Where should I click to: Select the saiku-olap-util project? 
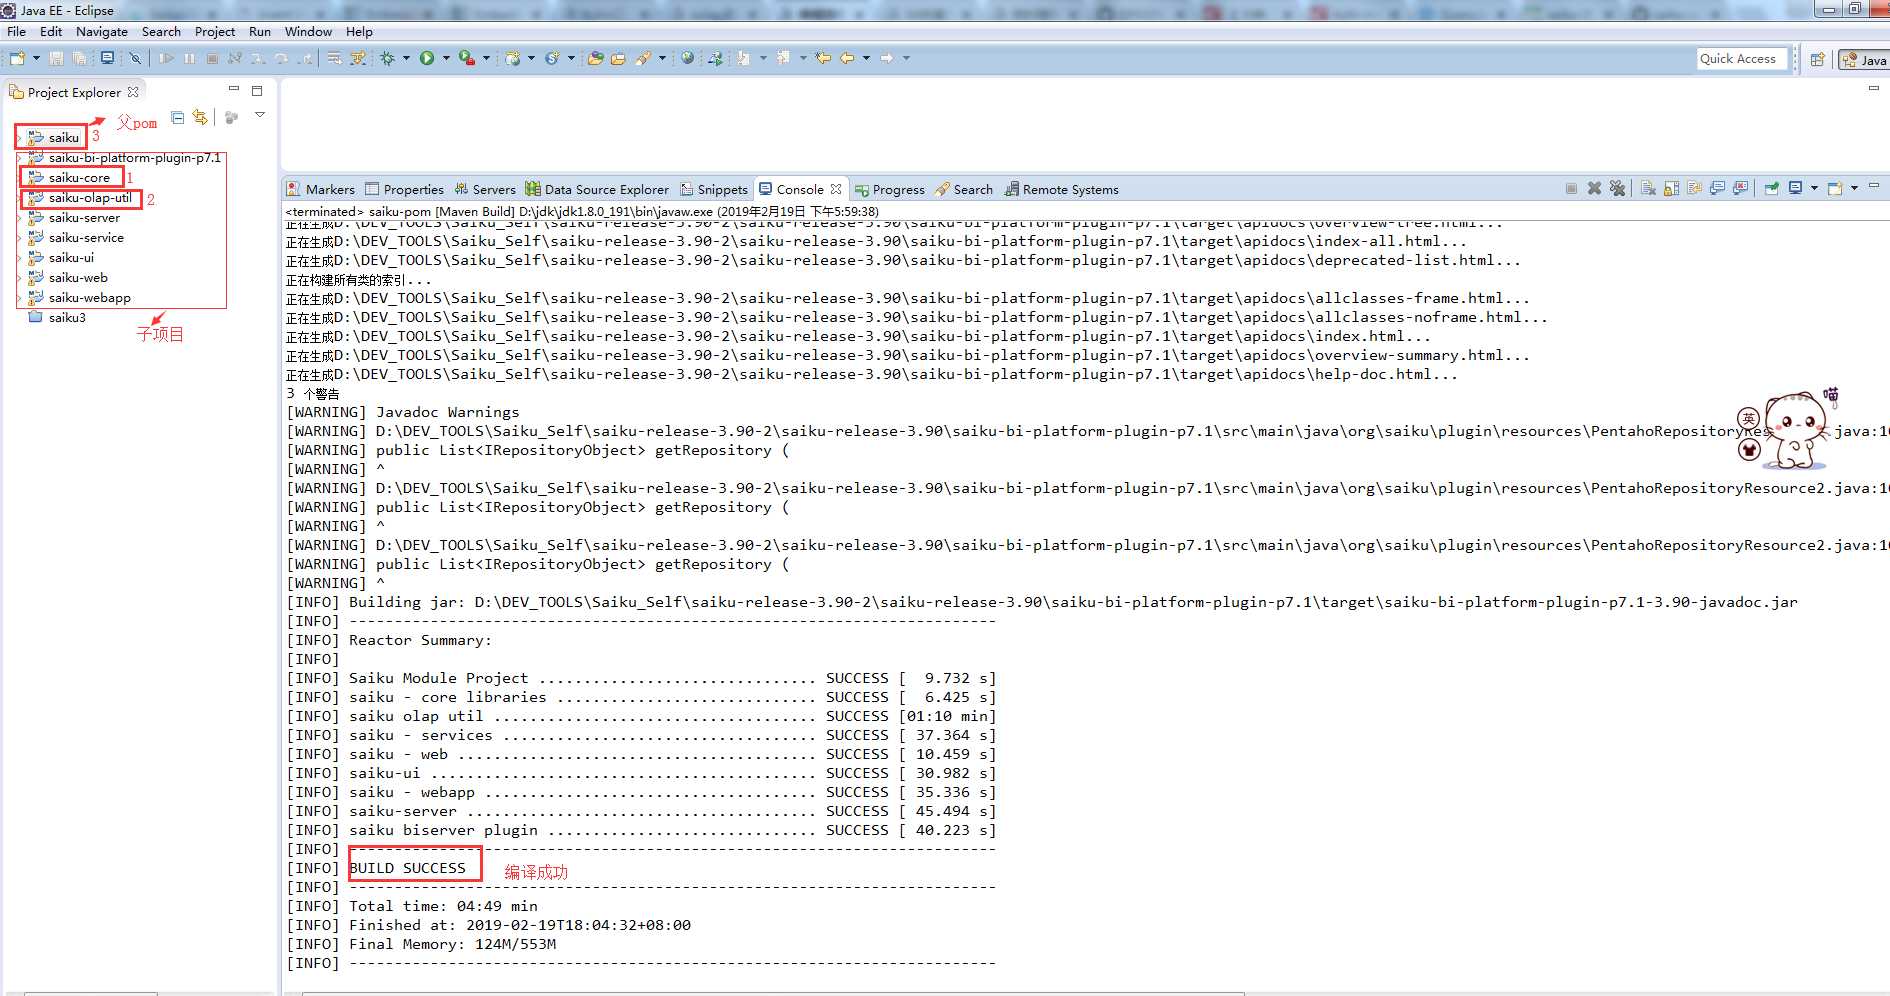click(x=90, y=198)
